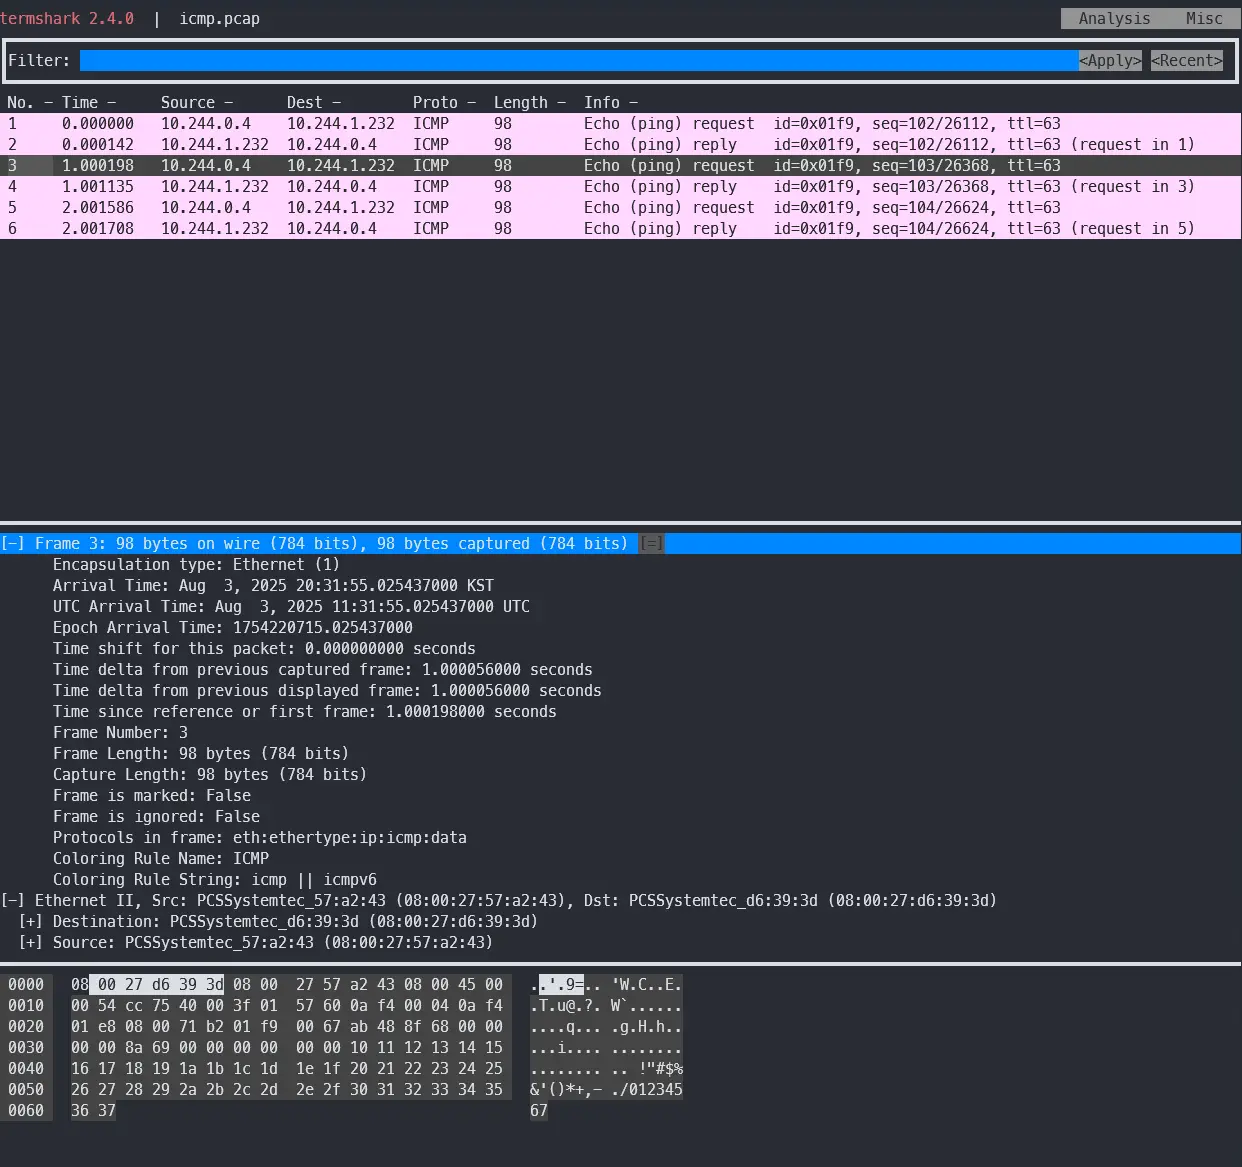
Task: Select the 'Frame Length: 98 bytes' line
Action: [201, 753]
